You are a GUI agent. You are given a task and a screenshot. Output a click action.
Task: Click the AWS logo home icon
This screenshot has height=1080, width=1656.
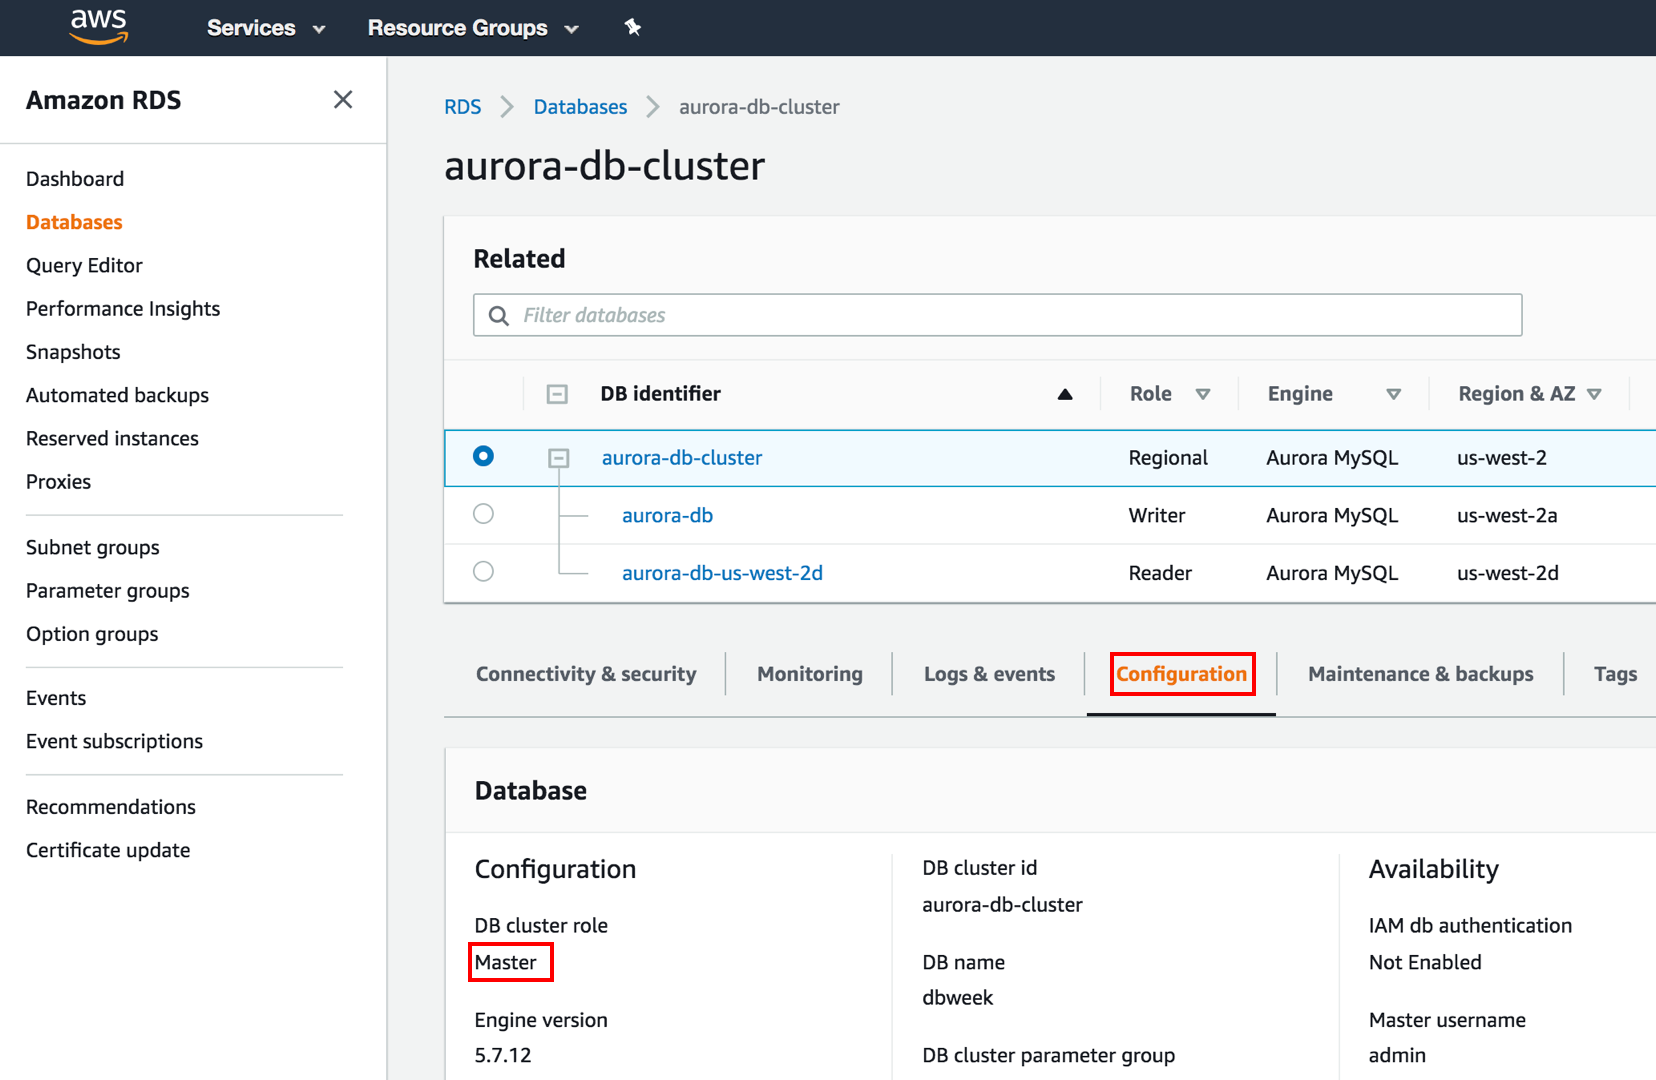[98, 27]
